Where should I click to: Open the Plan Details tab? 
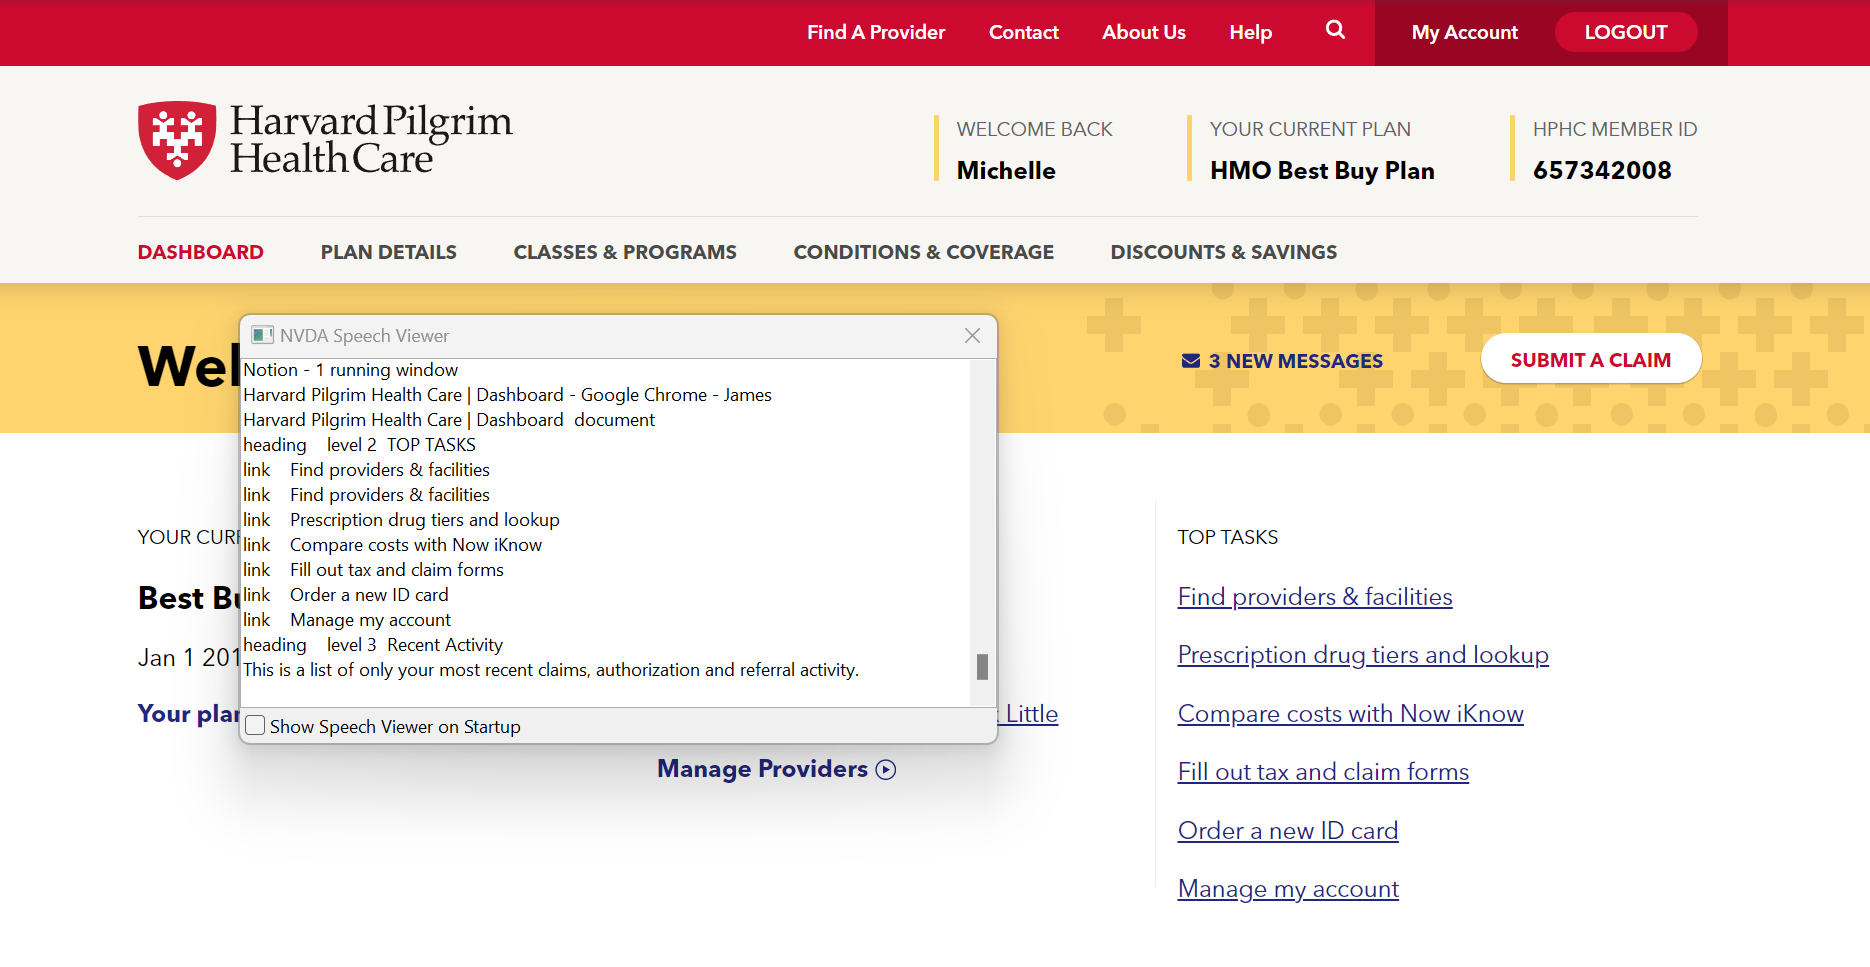point(389,252)
